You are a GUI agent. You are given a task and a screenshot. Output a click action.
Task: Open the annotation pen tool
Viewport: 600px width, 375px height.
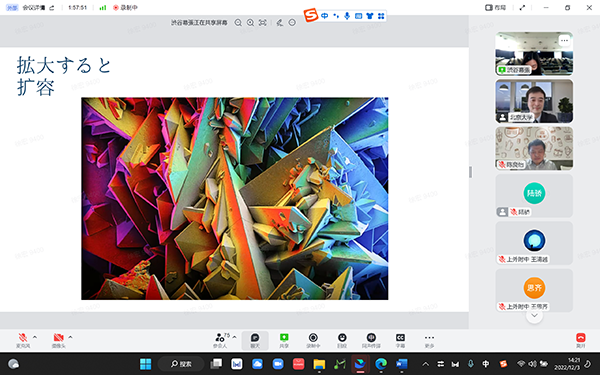pos(280,23)
